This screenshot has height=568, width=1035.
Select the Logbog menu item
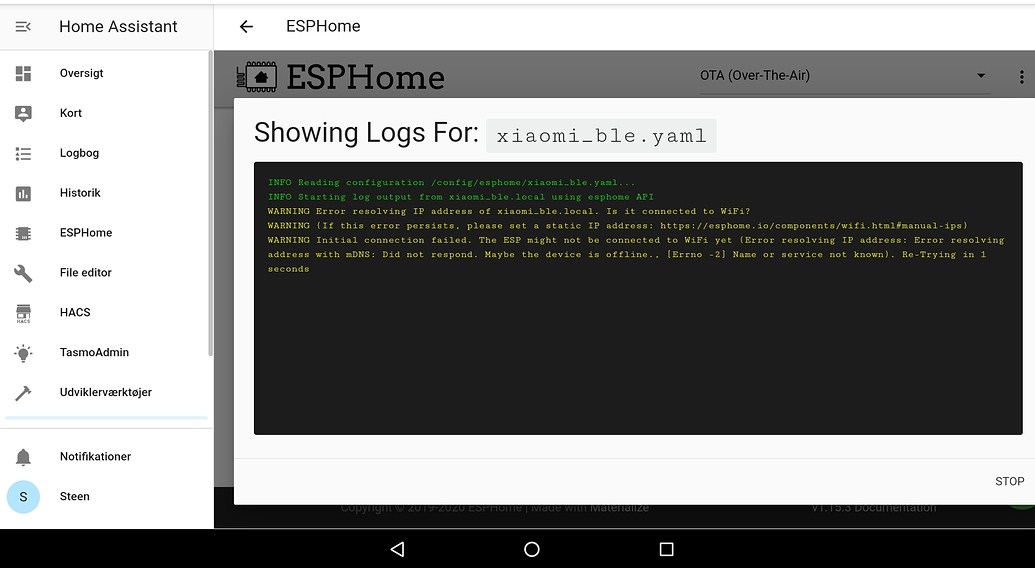(106, 154)
